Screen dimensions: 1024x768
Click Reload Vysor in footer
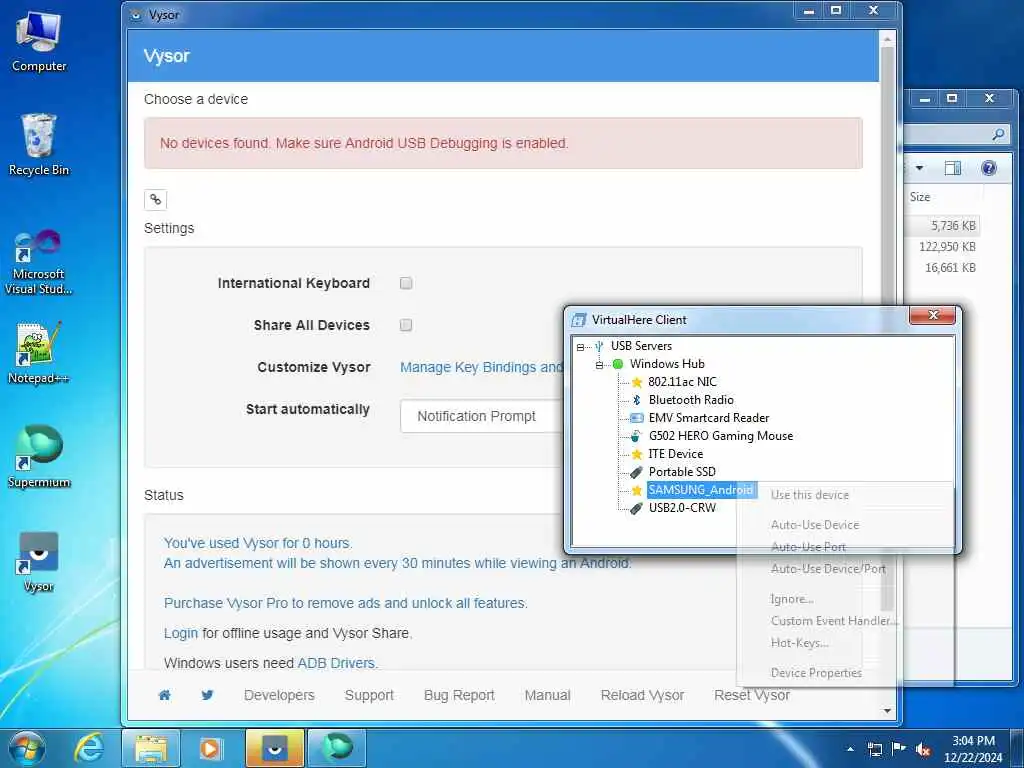(643, 695)
